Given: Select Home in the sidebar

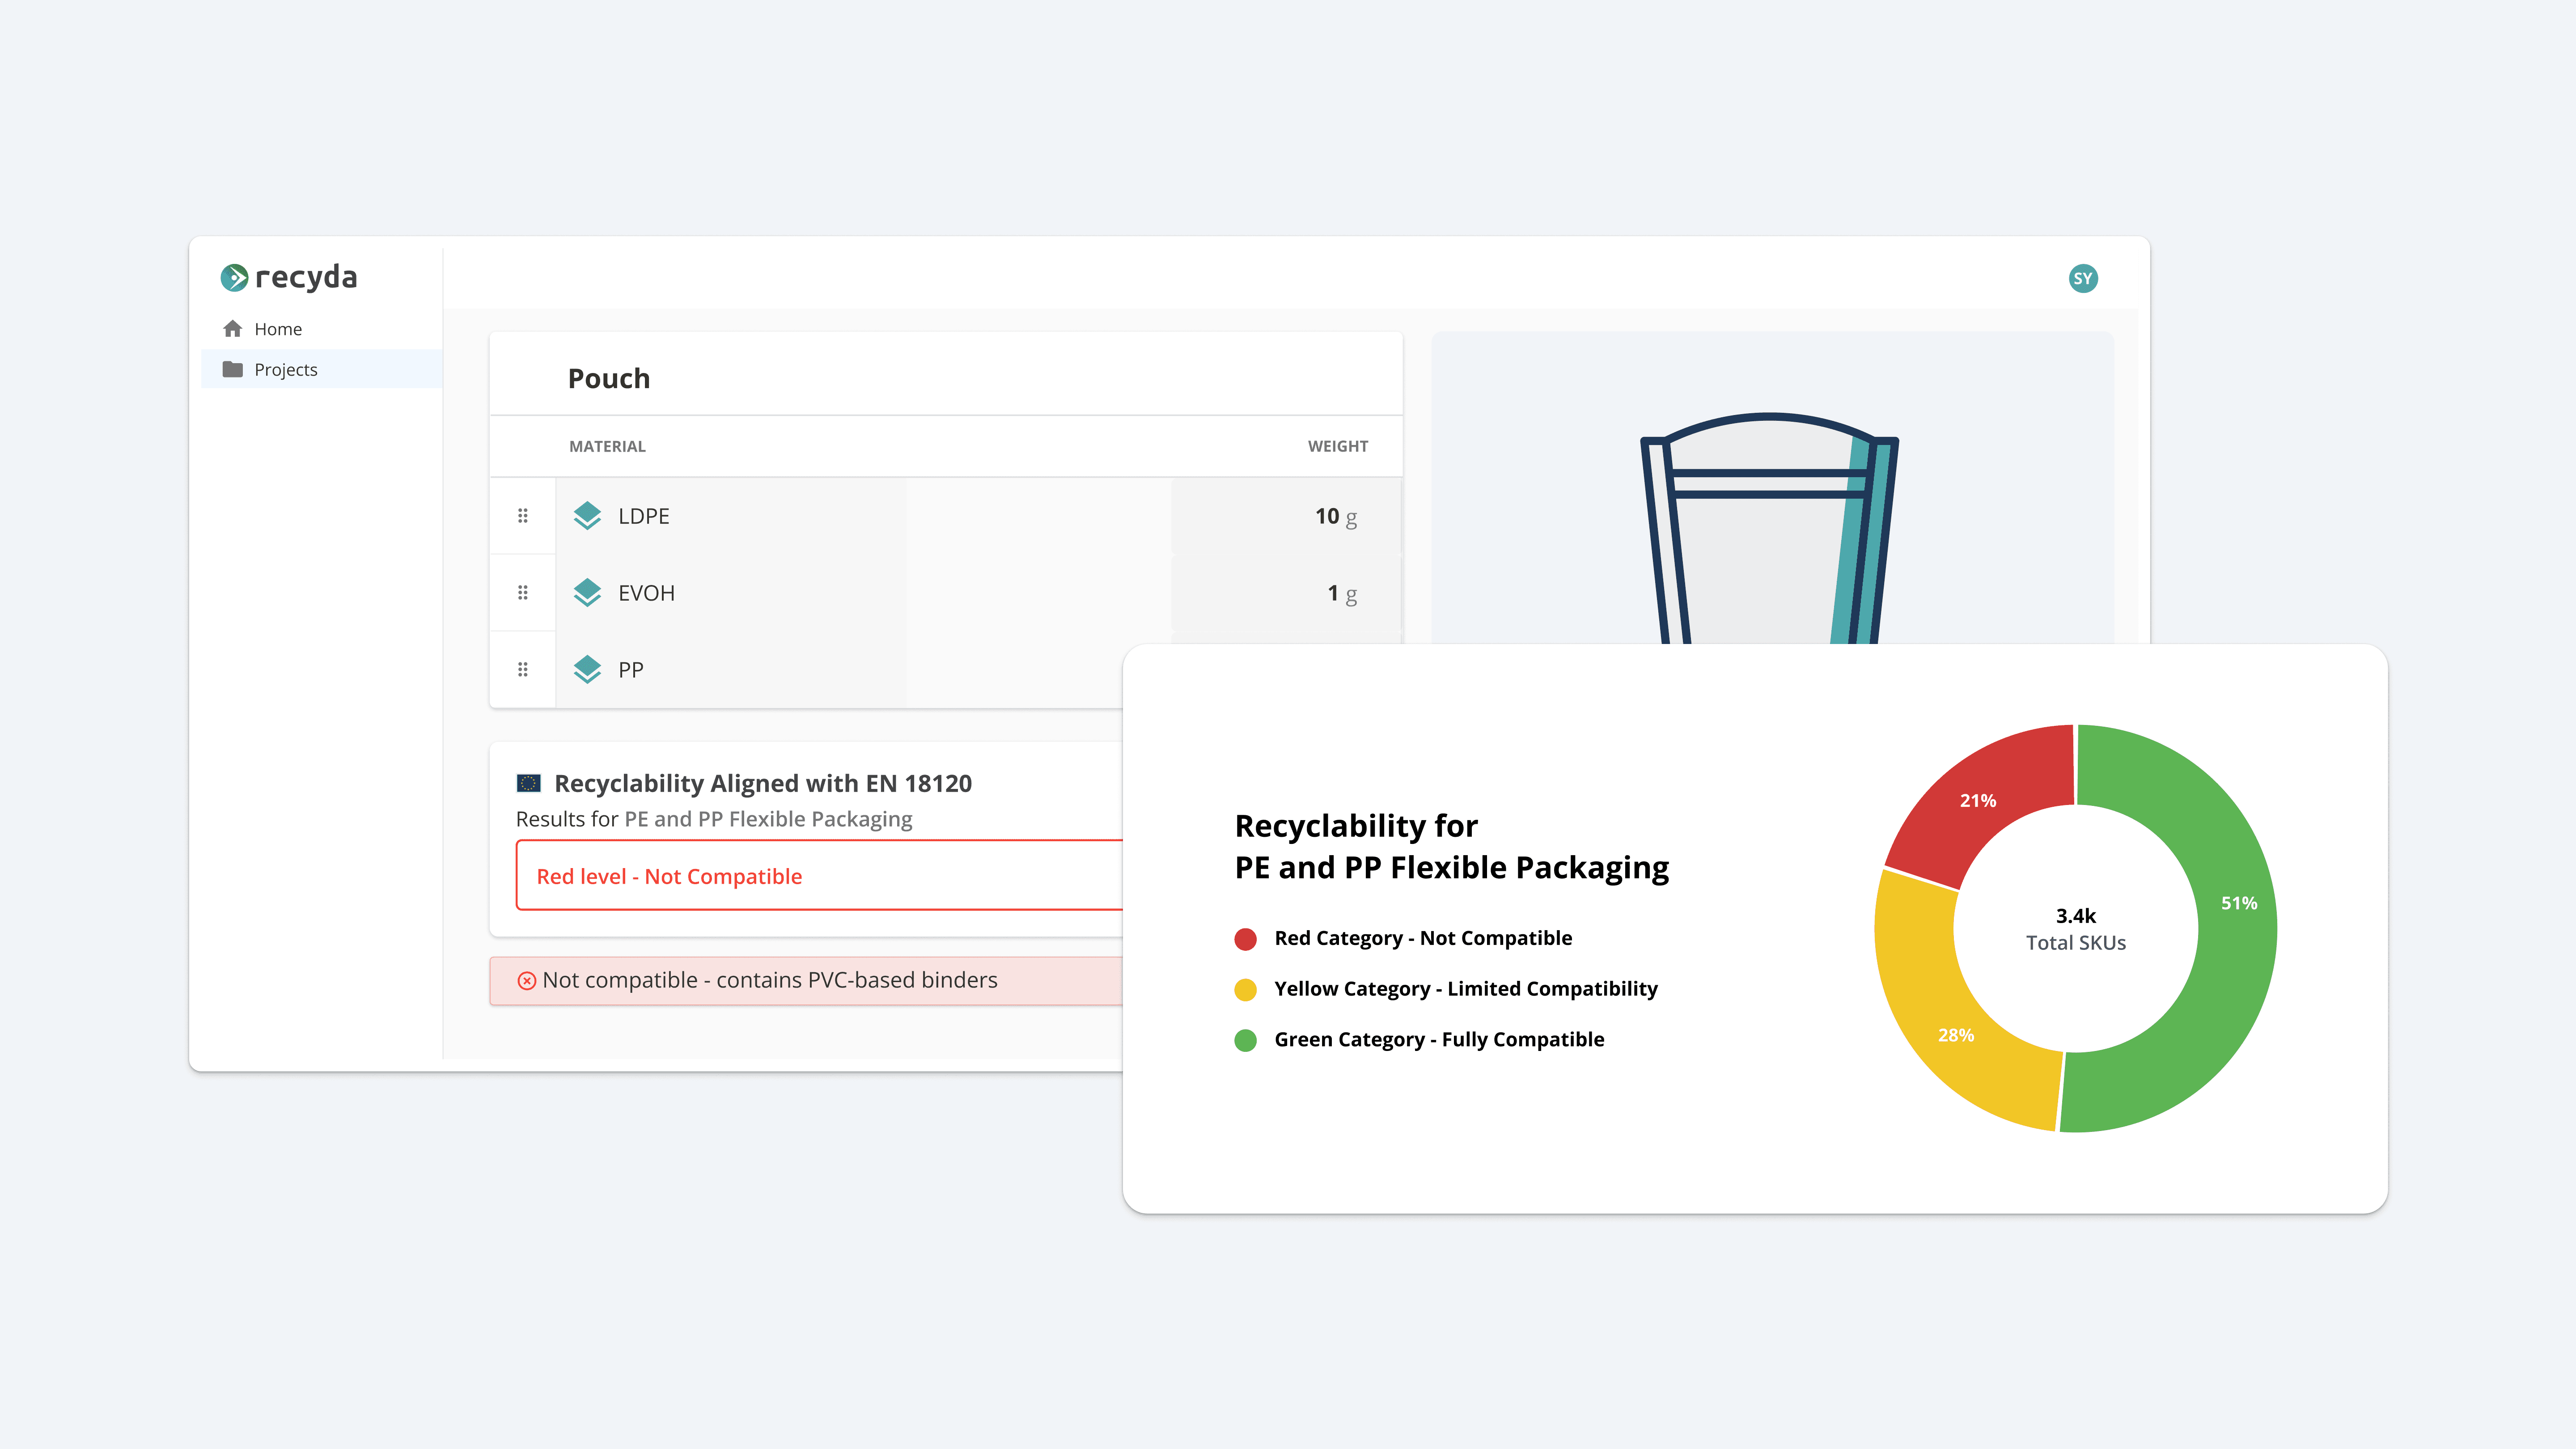Looking at the screenshot, I should pos(322,329).
